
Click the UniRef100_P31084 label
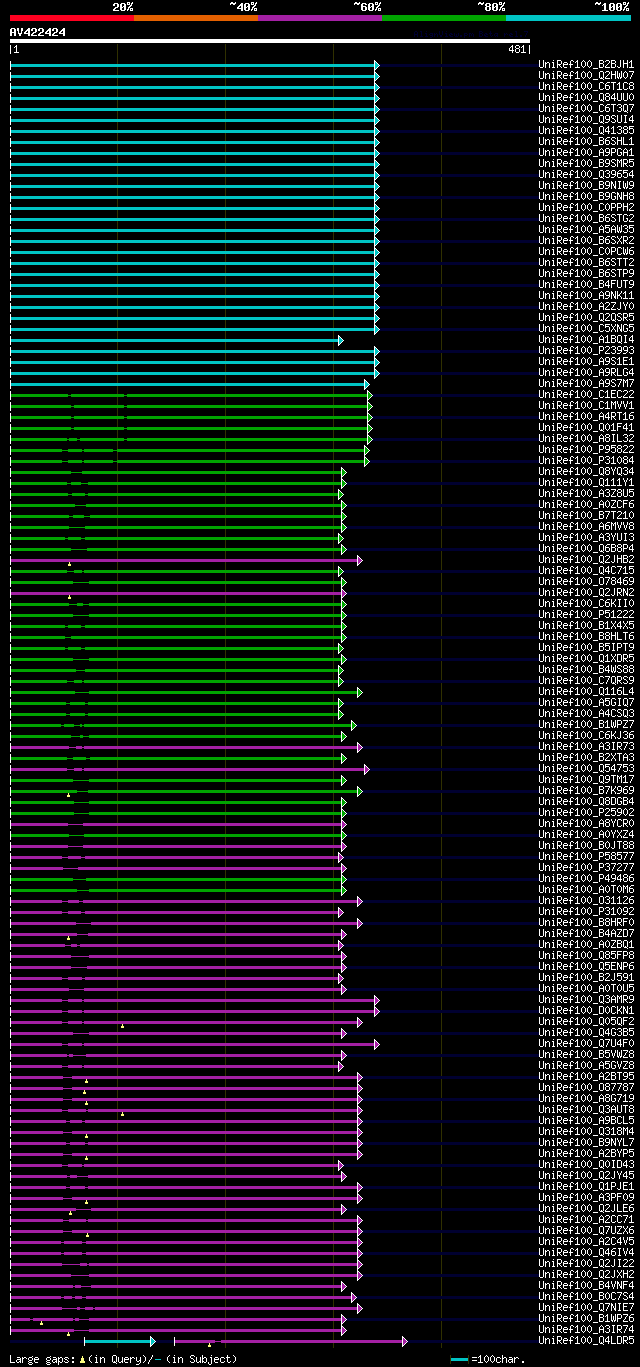click(x=586, y=460)
